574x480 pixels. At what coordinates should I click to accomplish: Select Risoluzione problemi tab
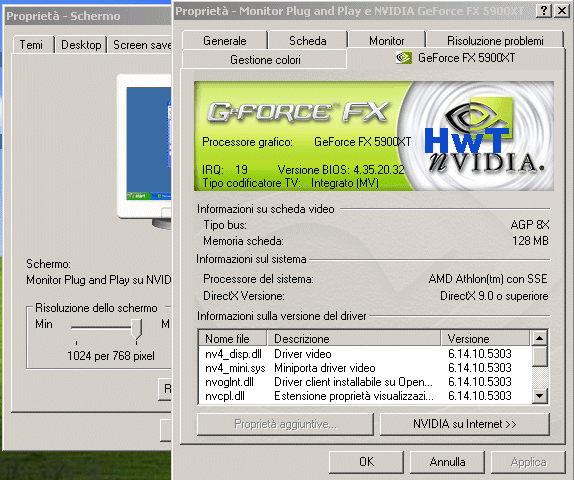[495, 40]
